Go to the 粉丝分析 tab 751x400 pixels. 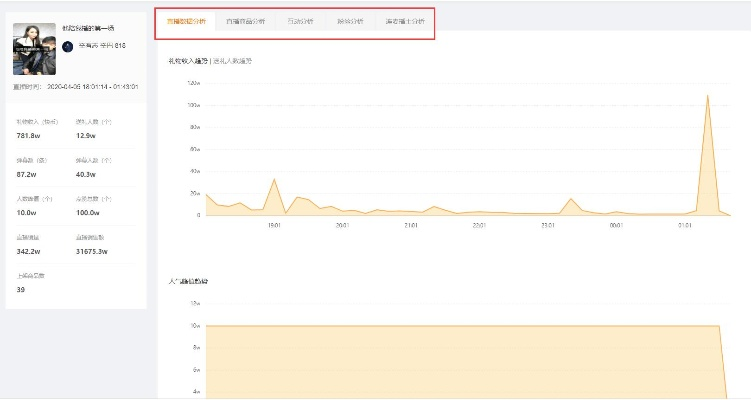(350, 21)
